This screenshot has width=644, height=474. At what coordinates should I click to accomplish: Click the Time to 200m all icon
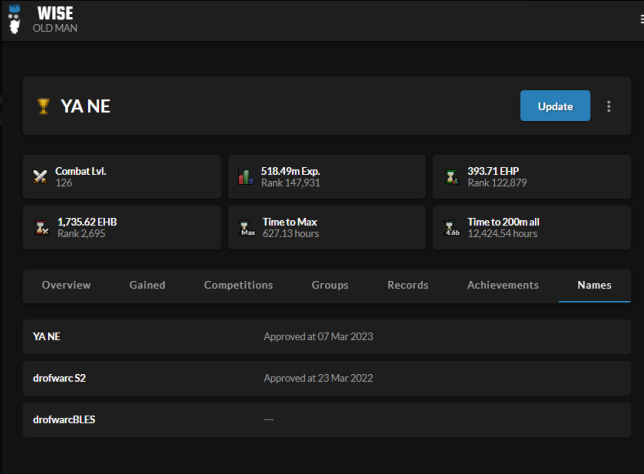(x=451, y=228)
